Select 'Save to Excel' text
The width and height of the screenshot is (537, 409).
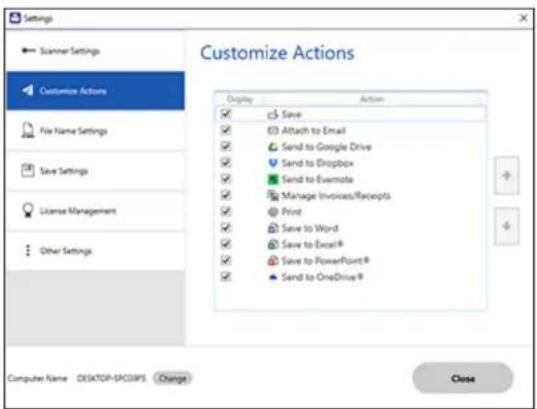[312, 245]
